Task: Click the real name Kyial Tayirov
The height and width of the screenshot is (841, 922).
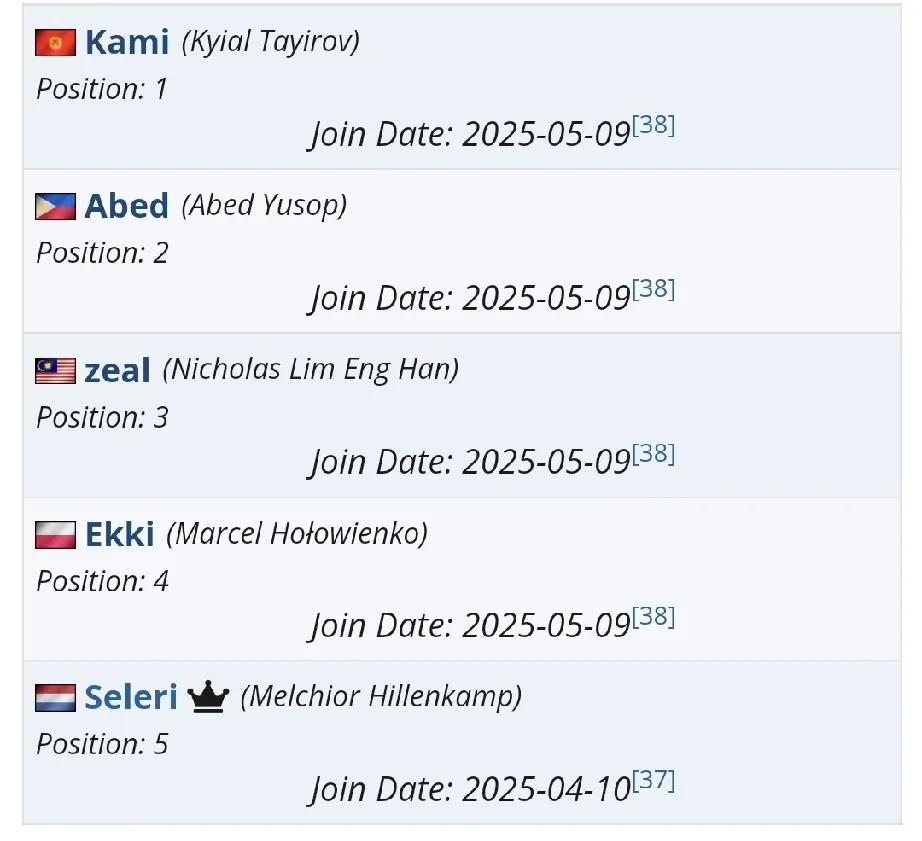Action: 271,42
